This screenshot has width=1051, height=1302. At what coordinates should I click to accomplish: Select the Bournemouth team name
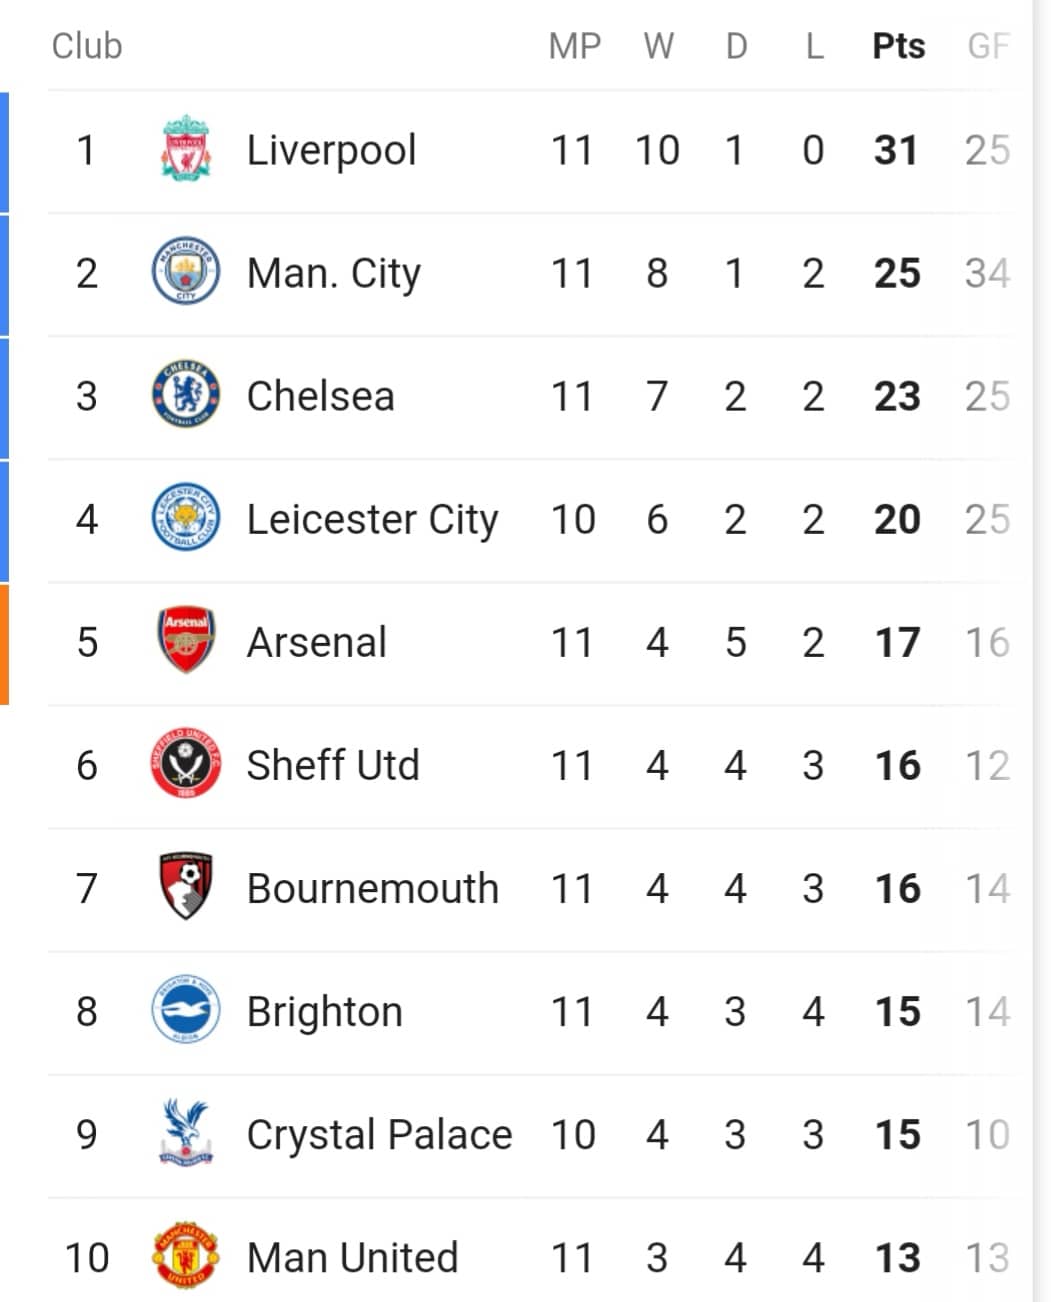coord(372,888)
